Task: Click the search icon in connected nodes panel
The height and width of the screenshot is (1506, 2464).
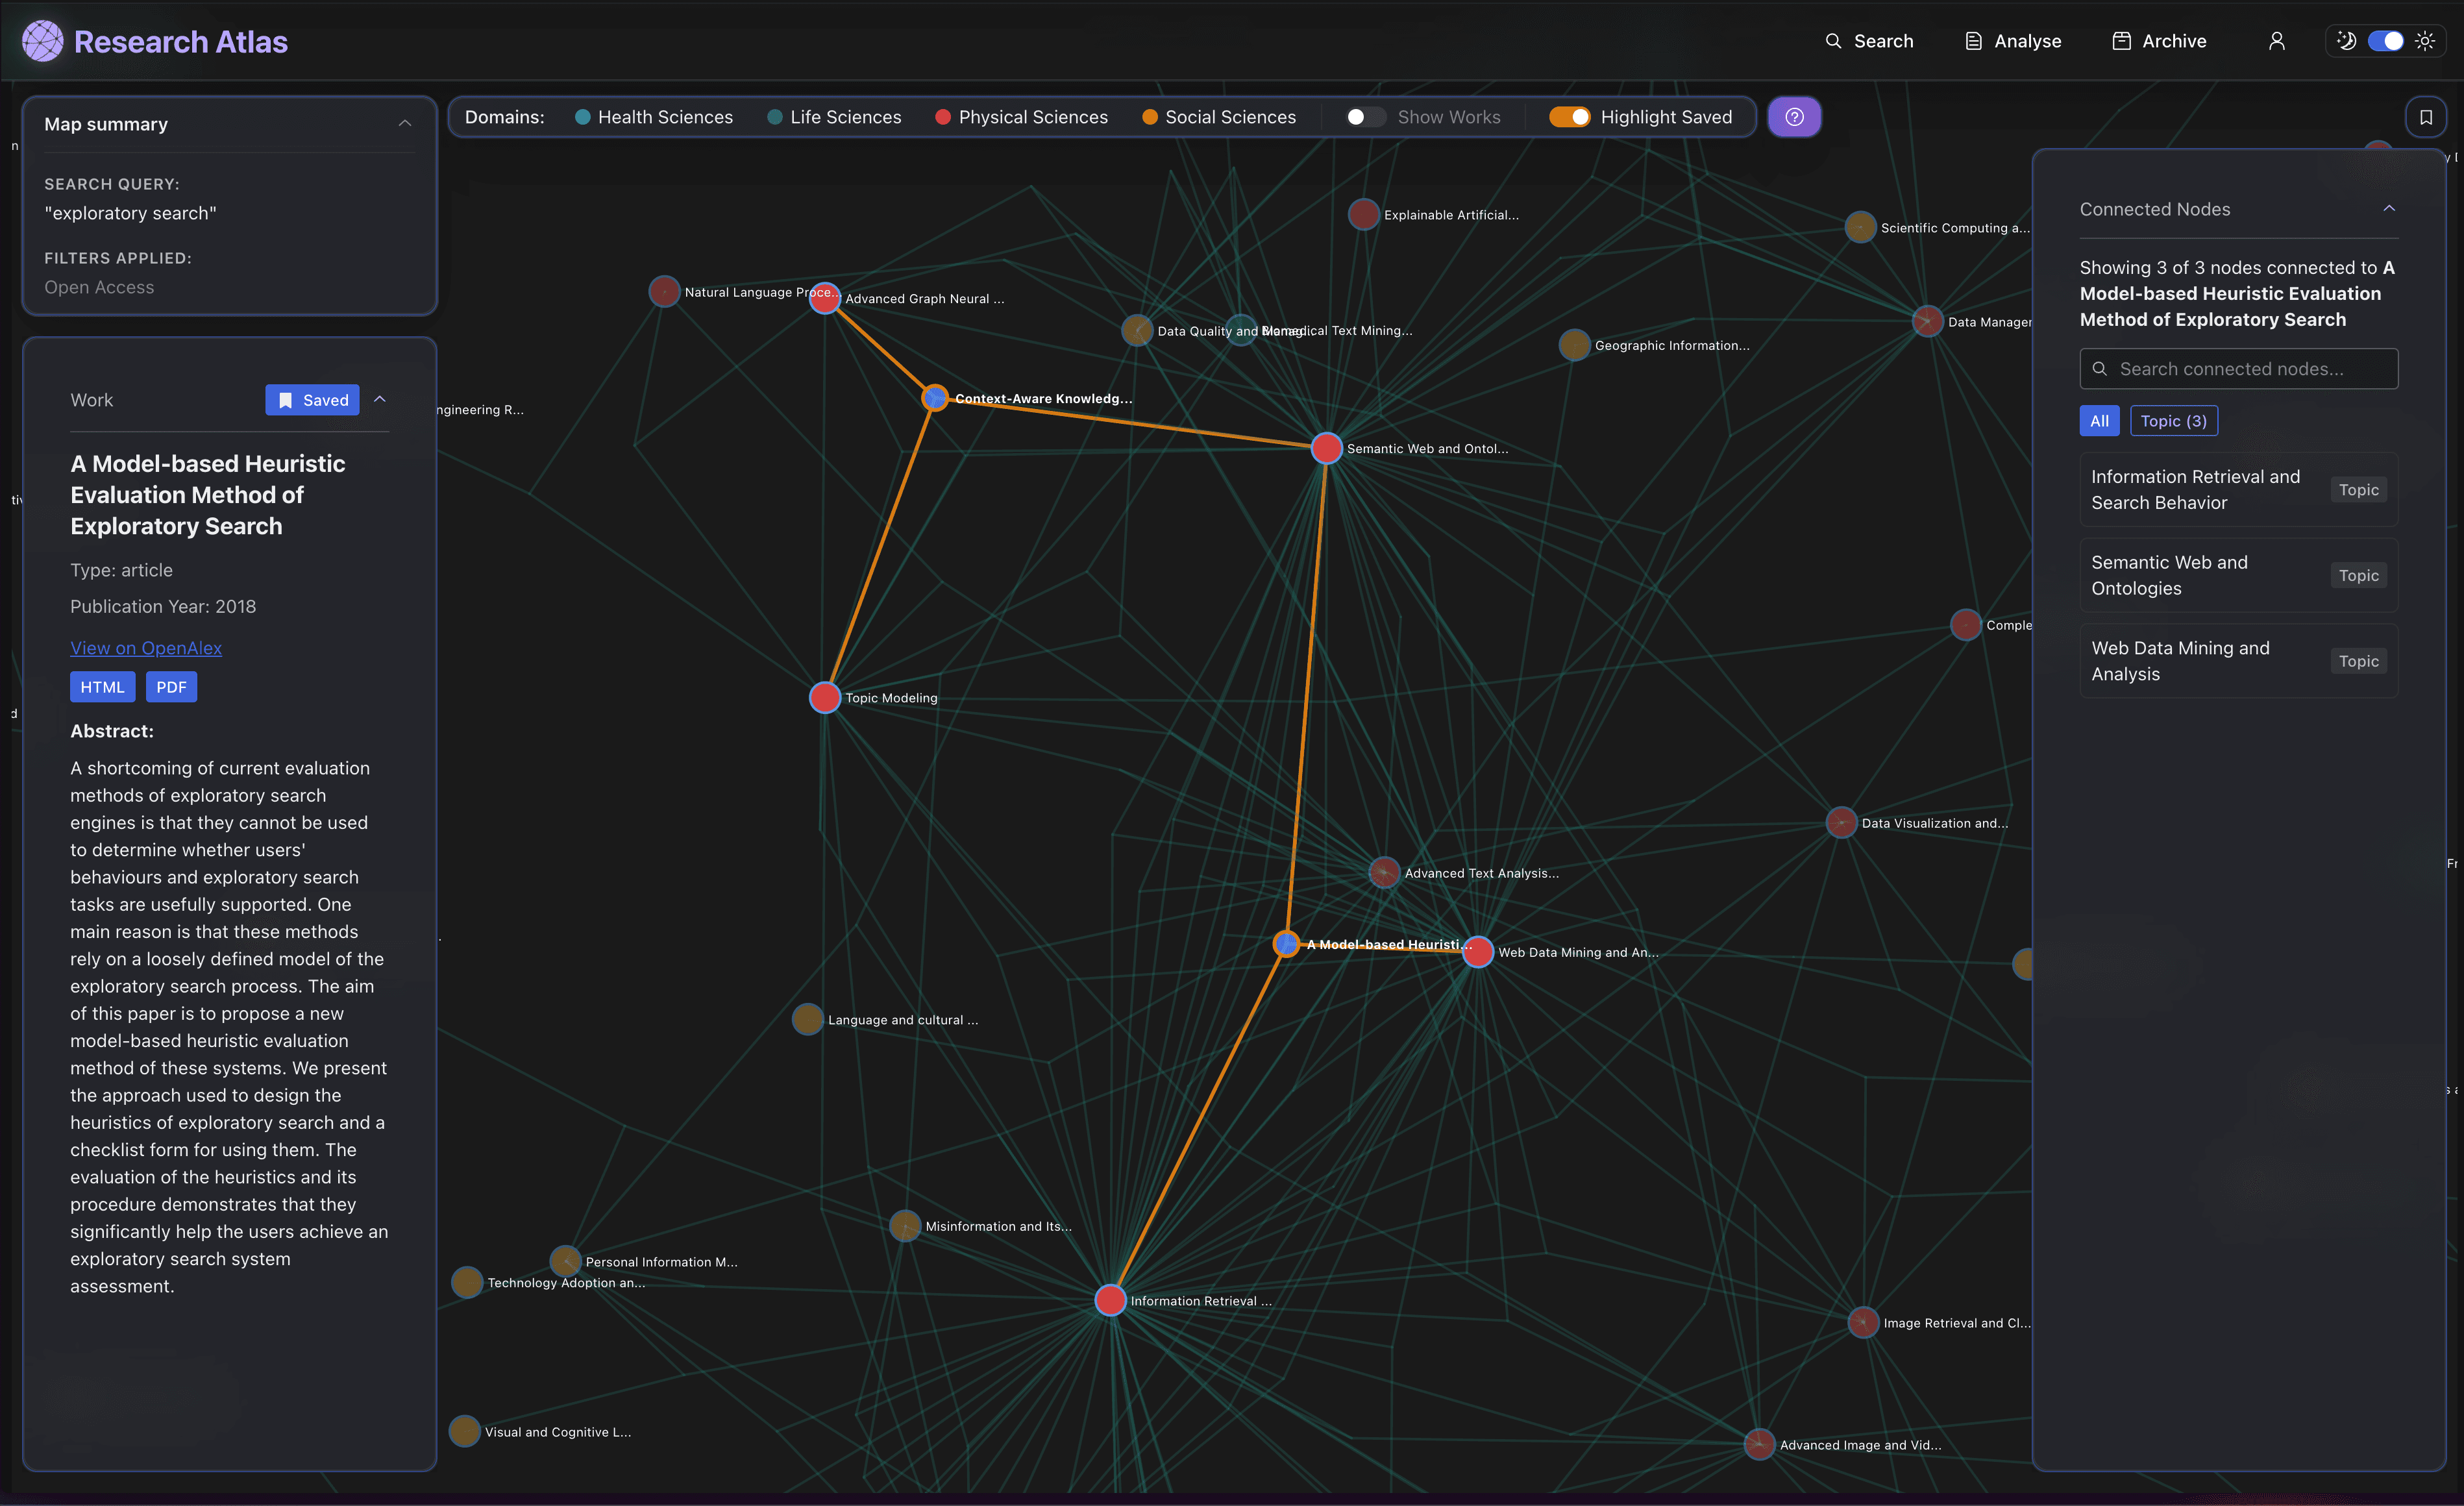Action: [x=2101, y=369]
